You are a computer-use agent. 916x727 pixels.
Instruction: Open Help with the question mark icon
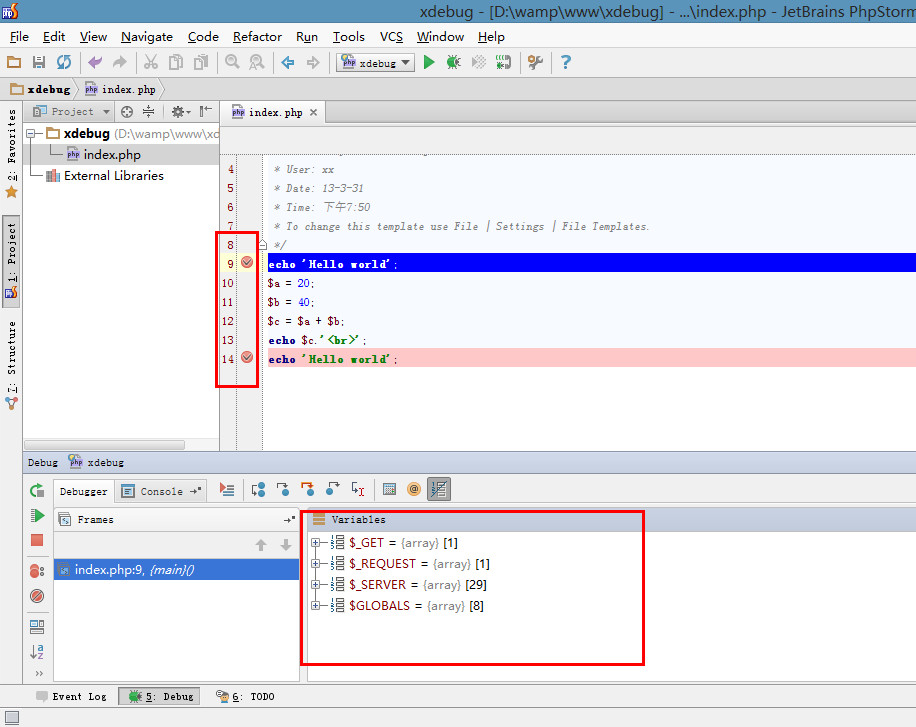565,62
